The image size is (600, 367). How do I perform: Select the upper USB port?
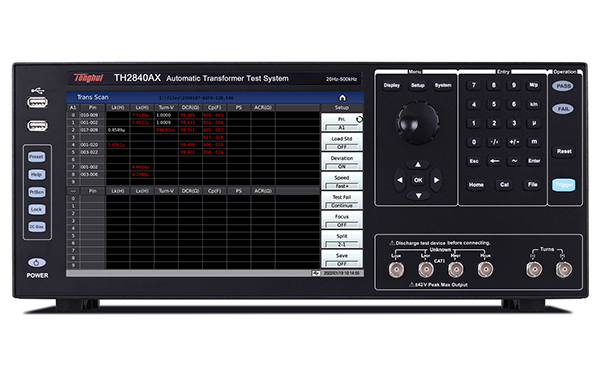[37, 102]
